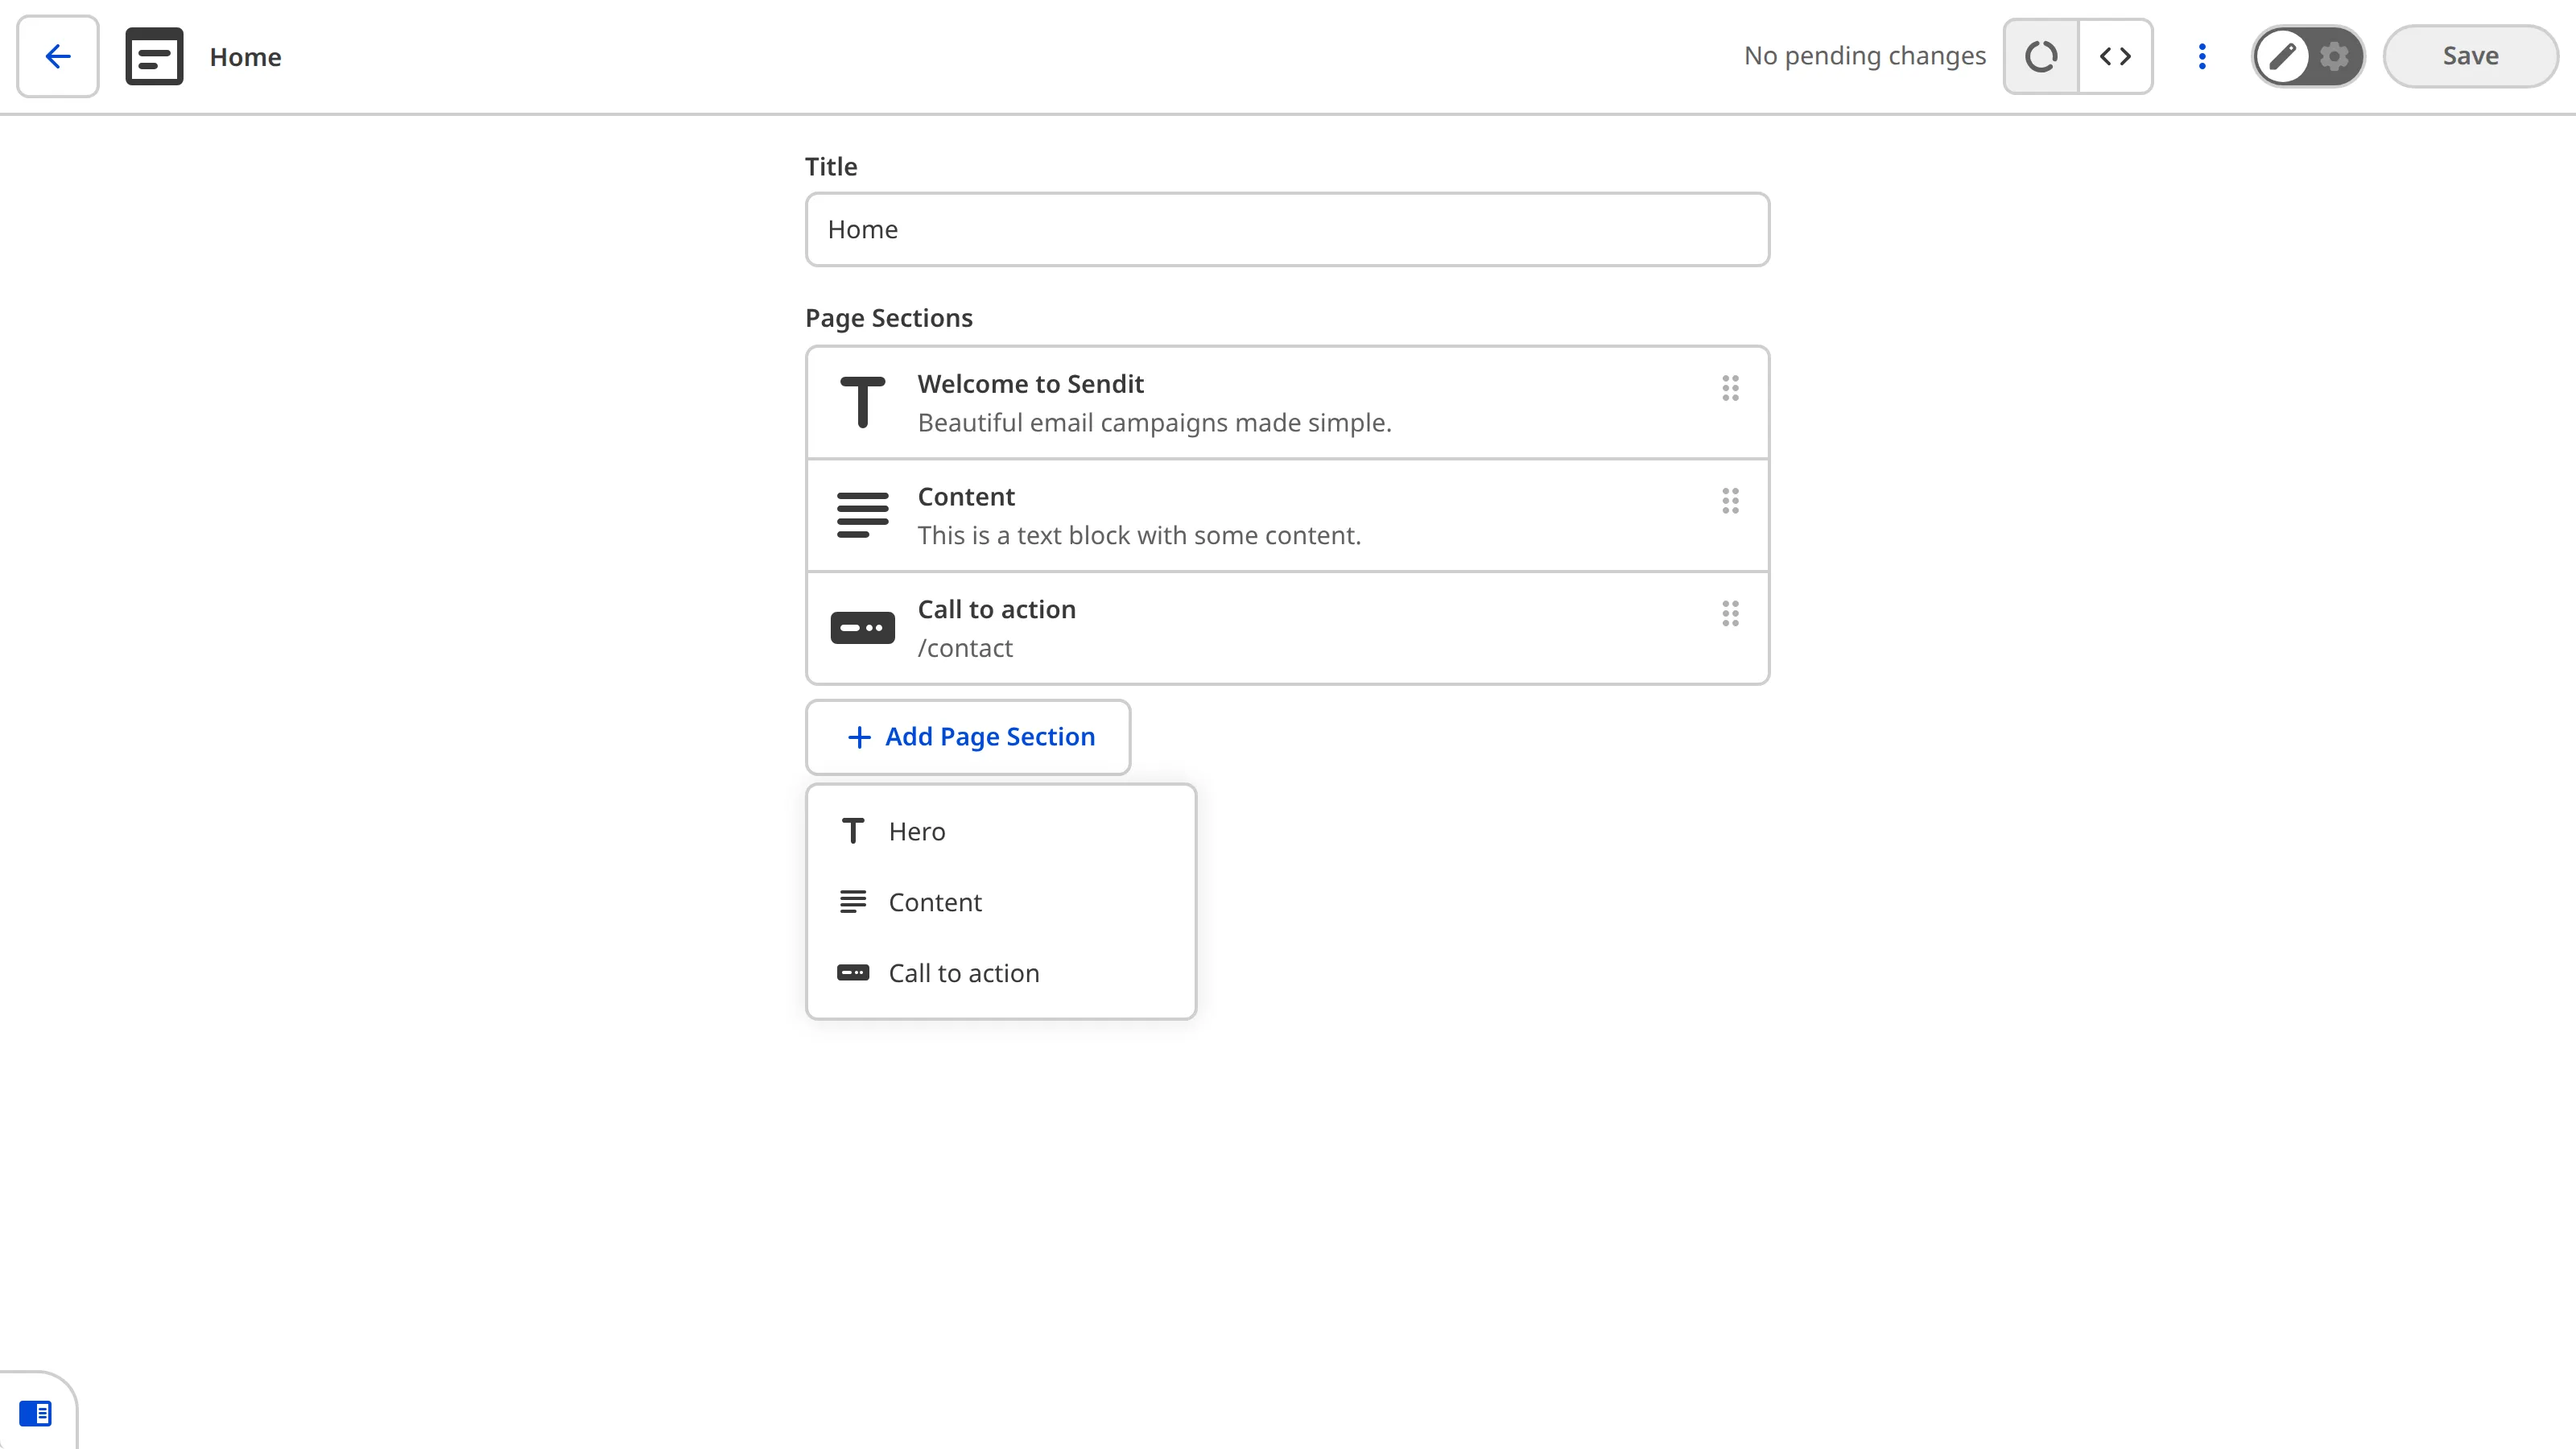Screen dimensions: 2576x1449
Task: Select Hero from the section type menu
Action: click(x=915, y=831)
